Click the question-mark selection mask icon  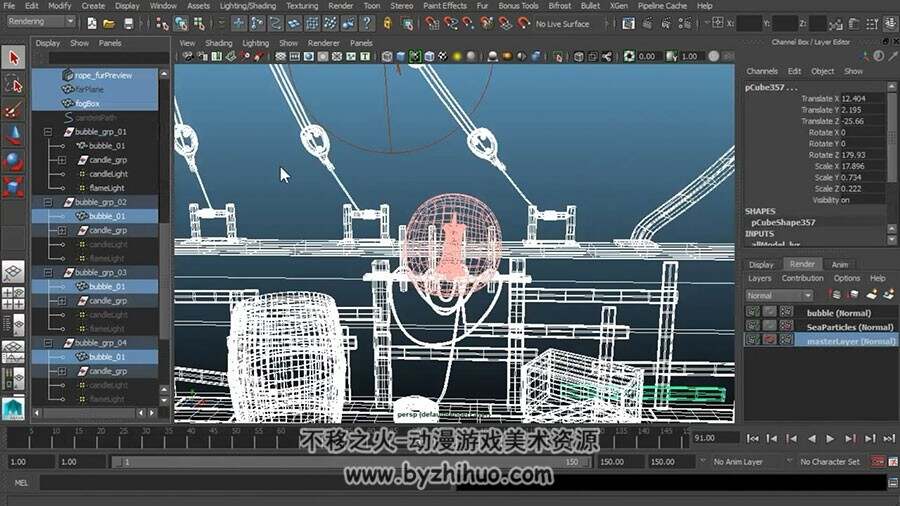367,24
